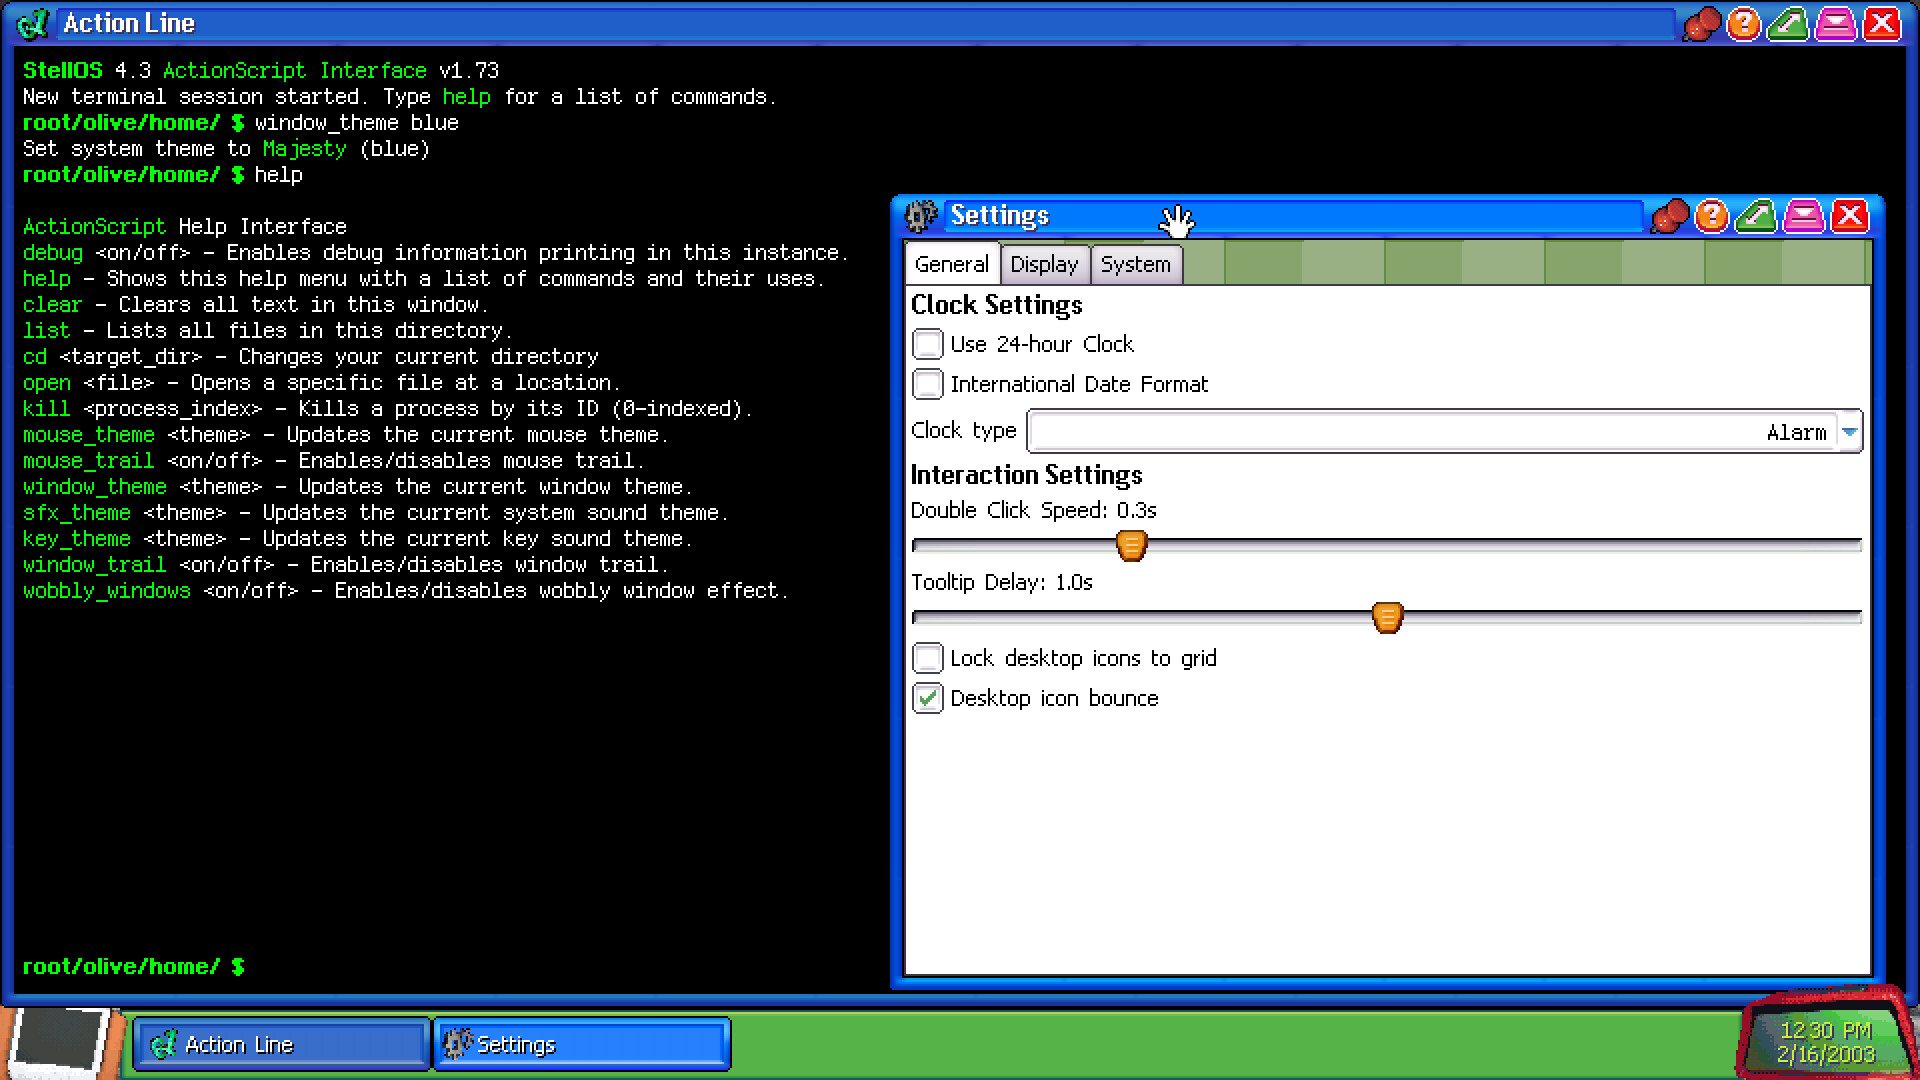This screenshot has height=1080, width=1920.
Task: Click the gear icon in the Settings window title bar
Action: tap(919, 216)
